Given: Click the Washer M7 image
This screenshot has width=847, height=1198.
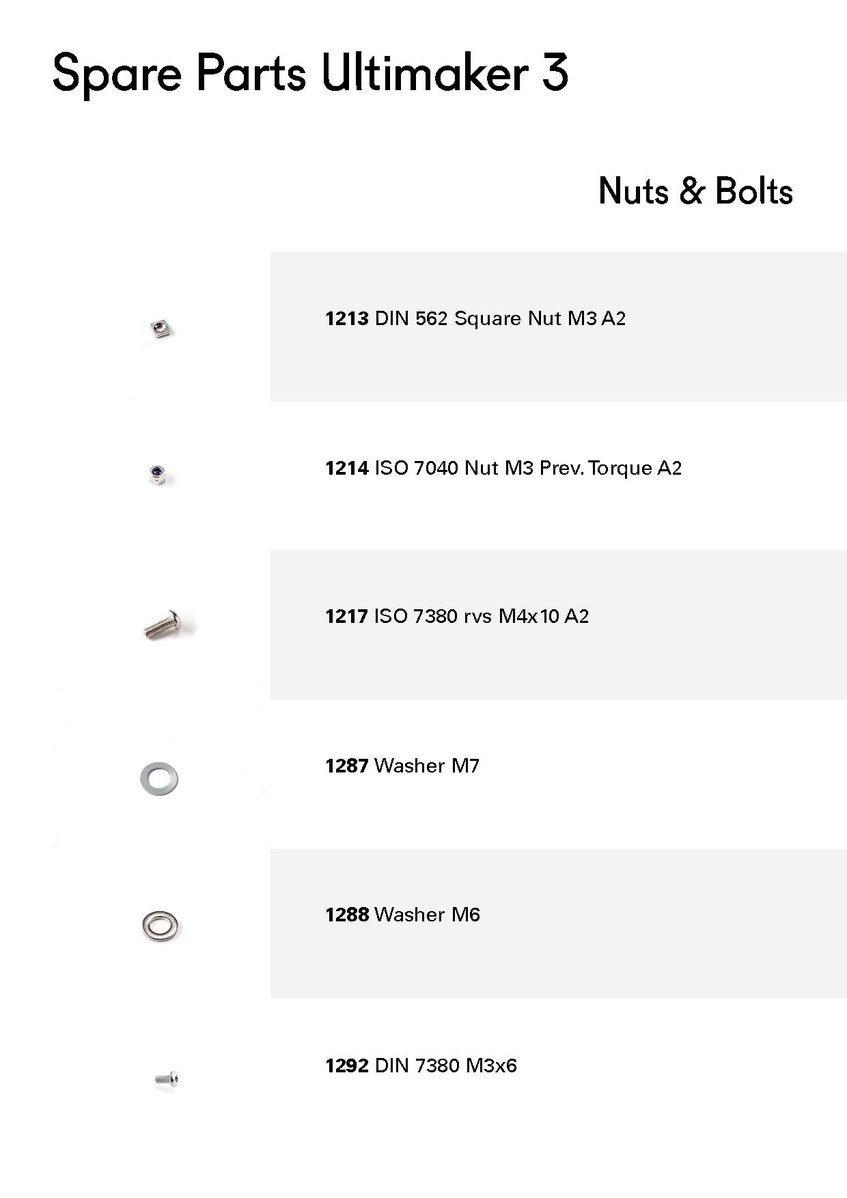Looking at the screenshot, I should click(x=160, y=779).
